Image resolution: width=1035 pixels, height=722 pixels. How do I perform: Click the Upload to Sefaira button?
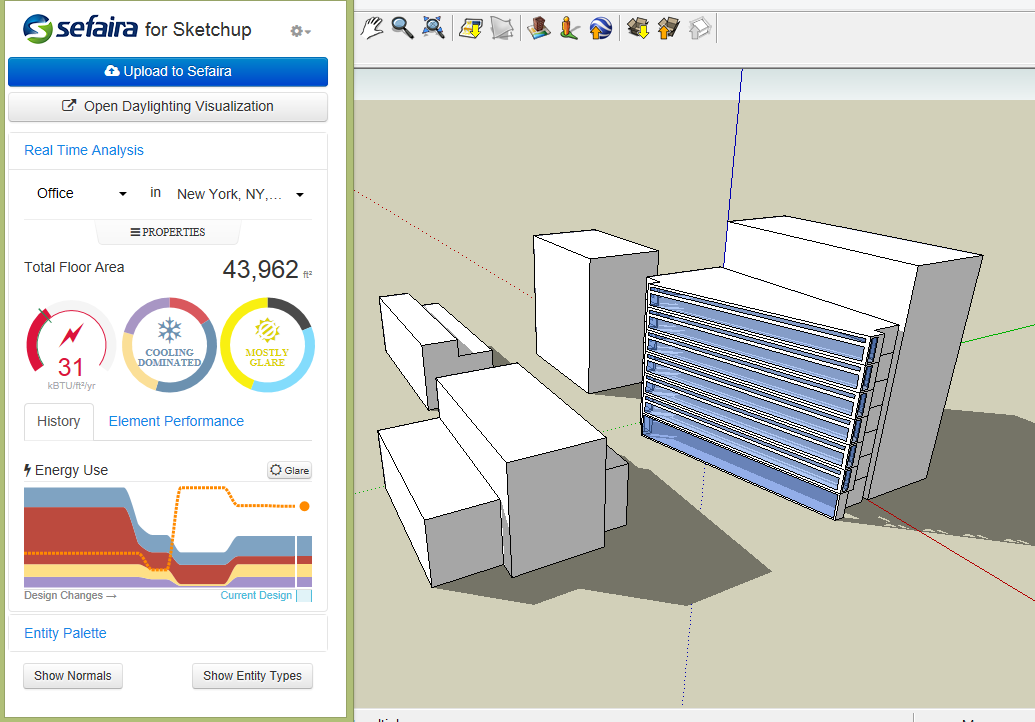[x=167, y=71]
